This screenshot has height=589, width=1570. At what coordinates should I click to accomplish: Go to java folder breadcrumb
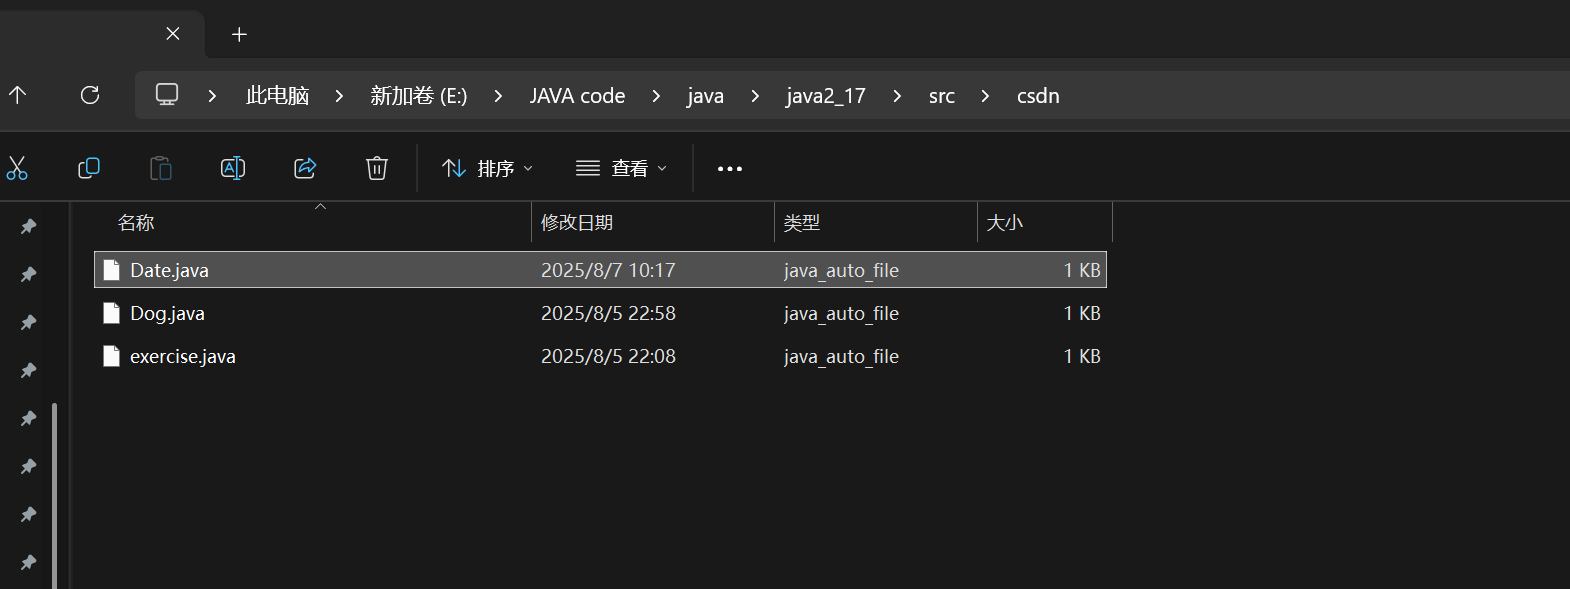click(705, 96)
